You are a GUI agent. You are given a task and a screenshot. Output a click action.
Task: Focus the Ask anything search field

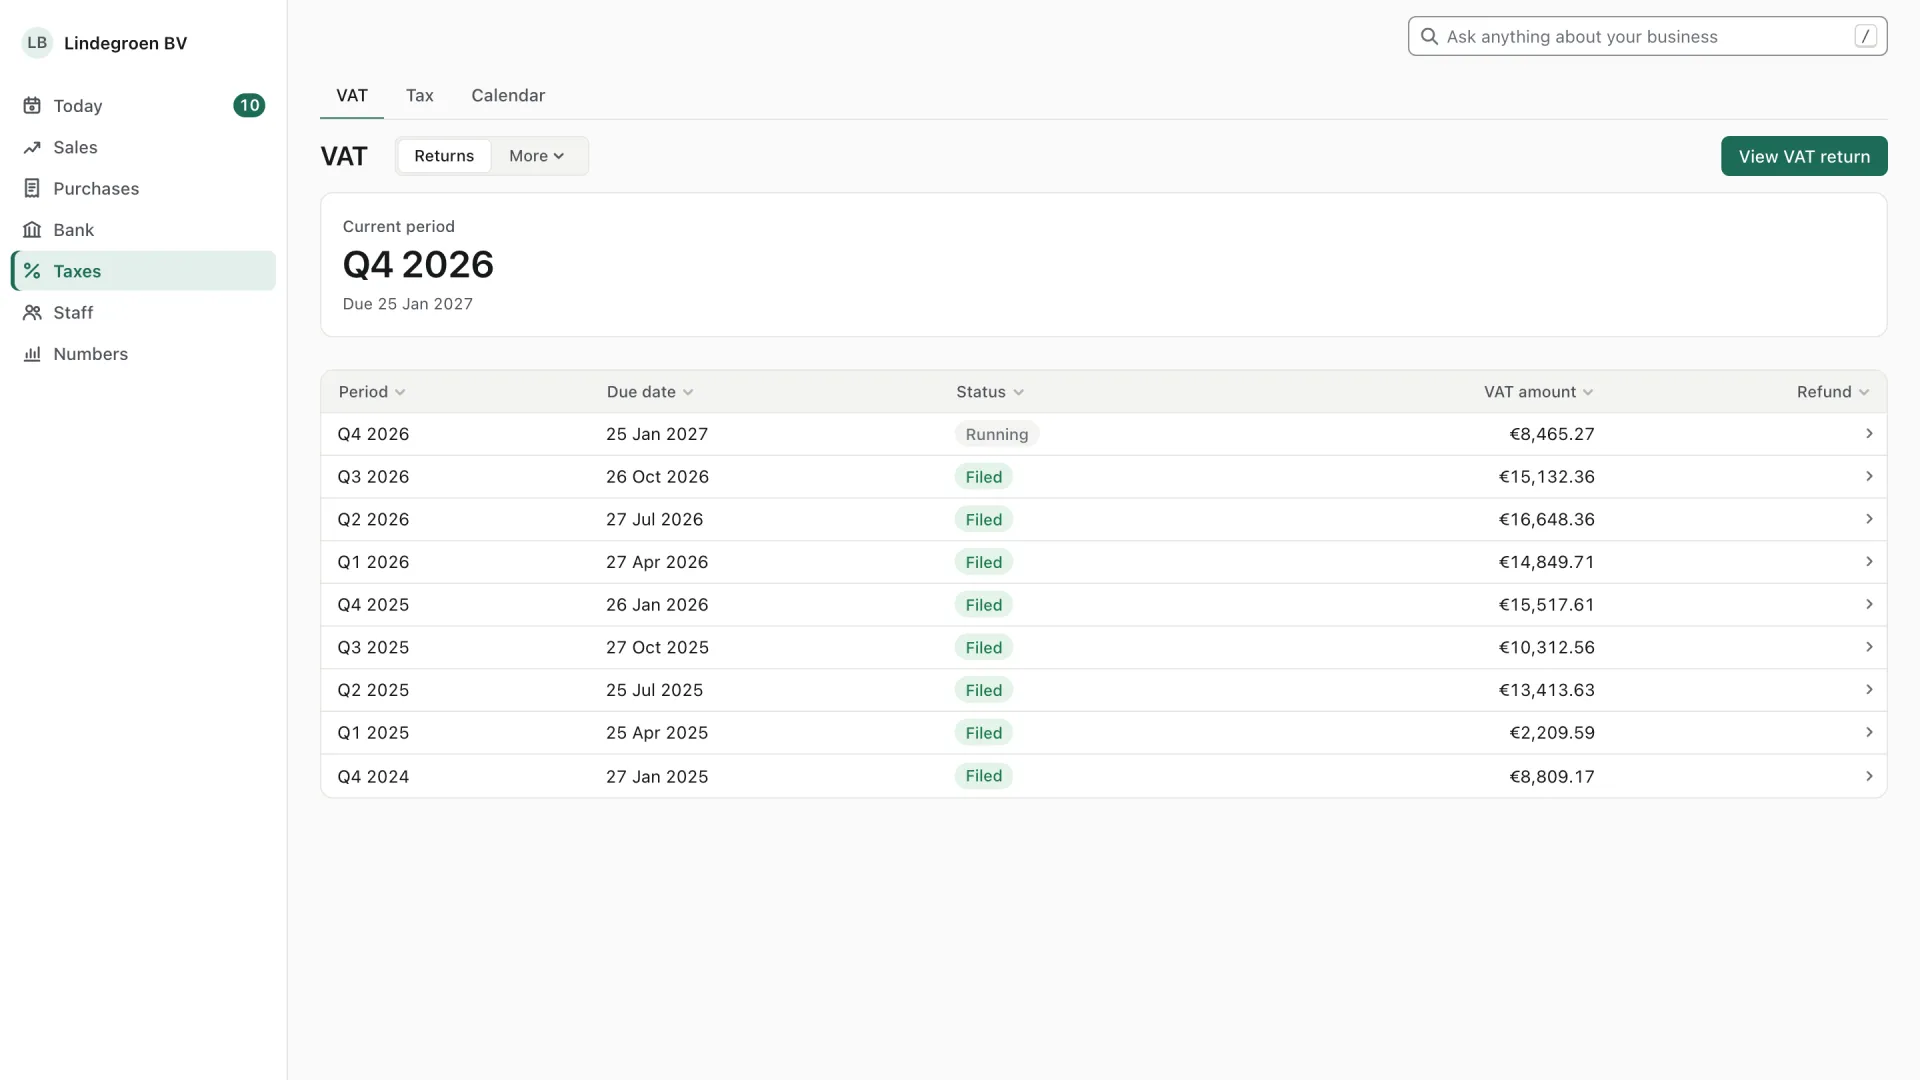click(x=1647, y=37)
